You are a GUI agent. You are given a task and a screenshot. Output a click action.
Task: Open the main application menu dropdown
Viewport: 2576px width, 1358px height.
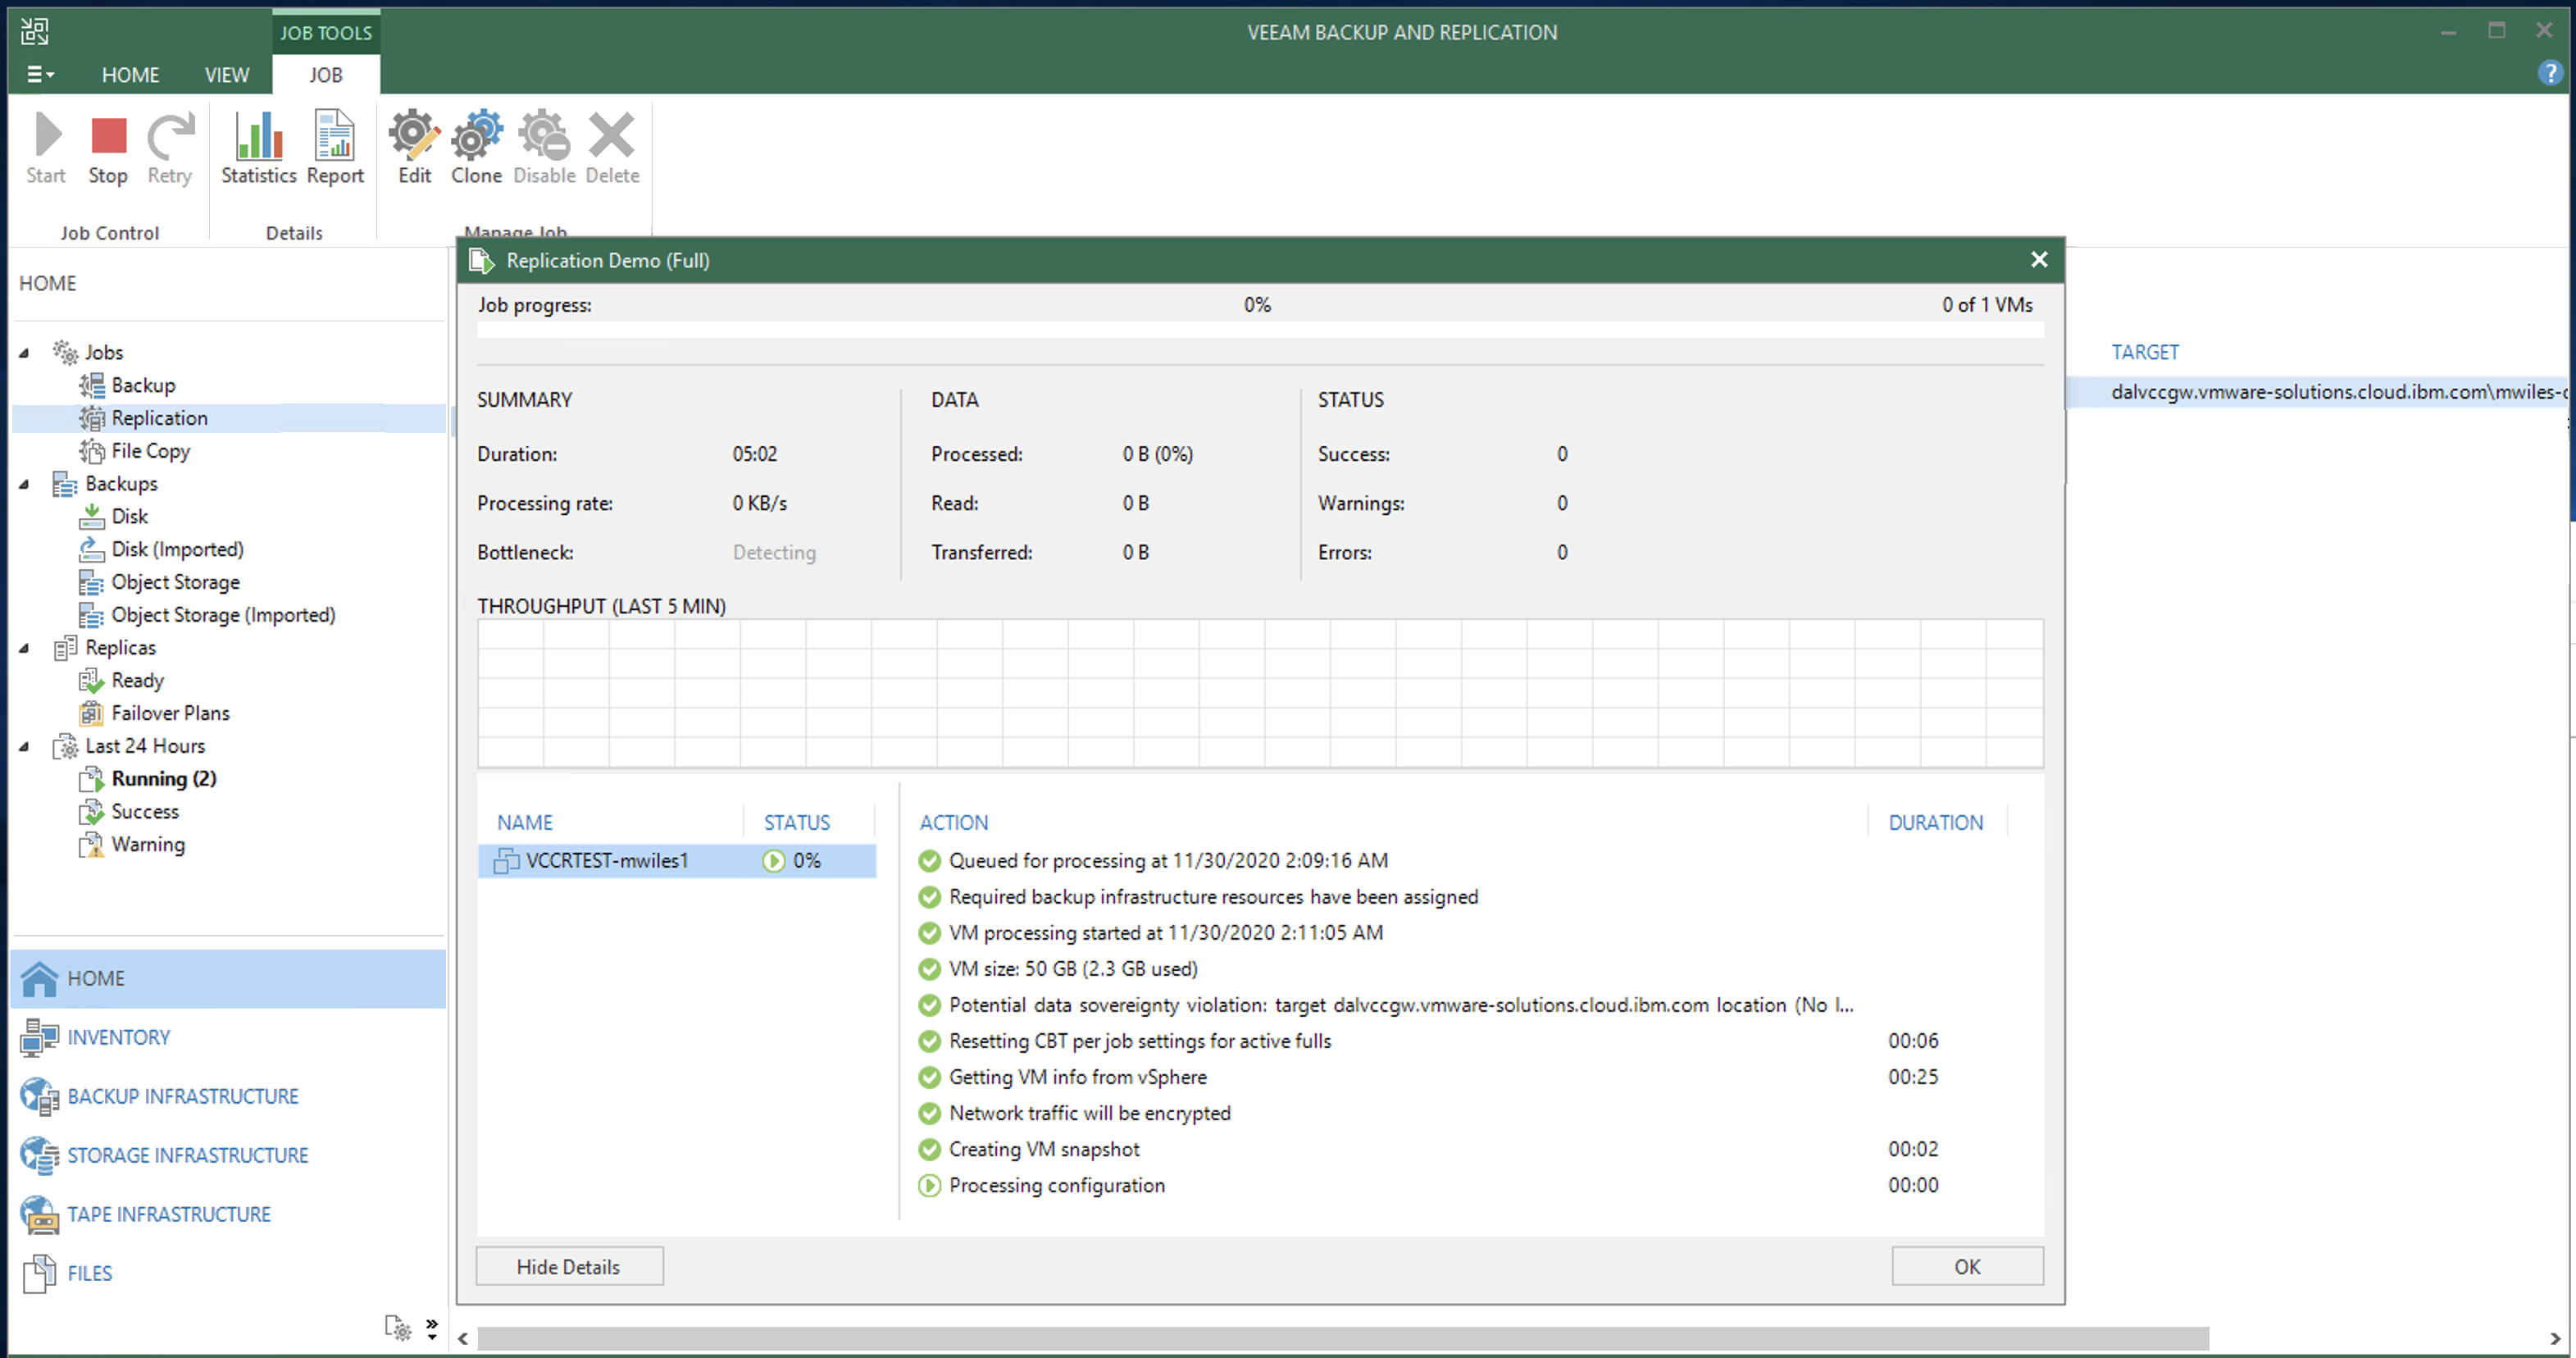pyautogui.click(x=40, y=74)
